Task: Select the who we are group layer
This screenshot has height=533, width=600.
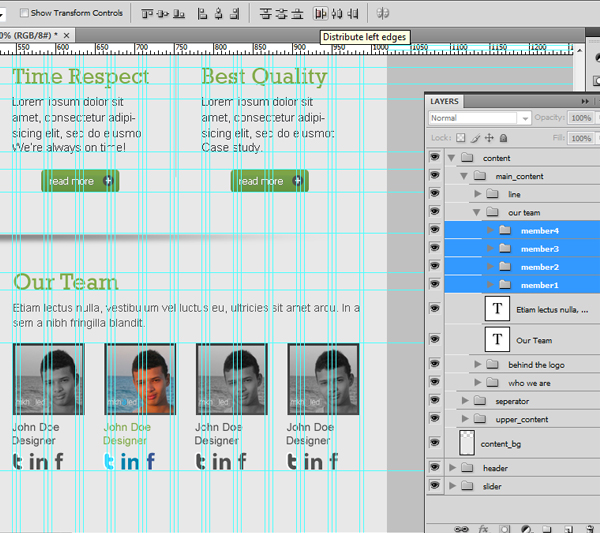Action: tap(522, 383)
